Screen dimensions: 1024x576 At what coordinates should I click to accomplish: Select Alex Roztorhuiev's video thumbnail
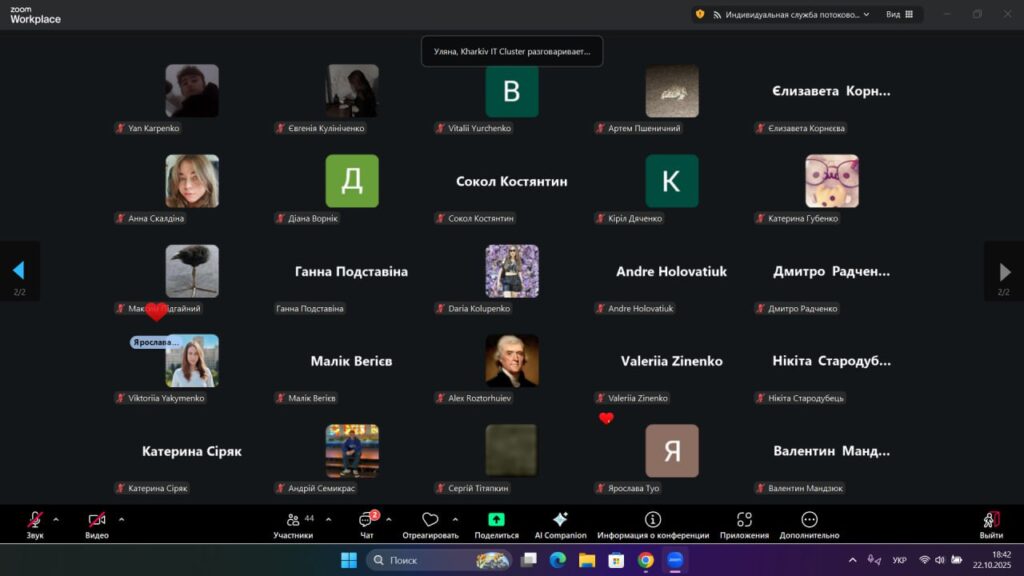(511, 360)
